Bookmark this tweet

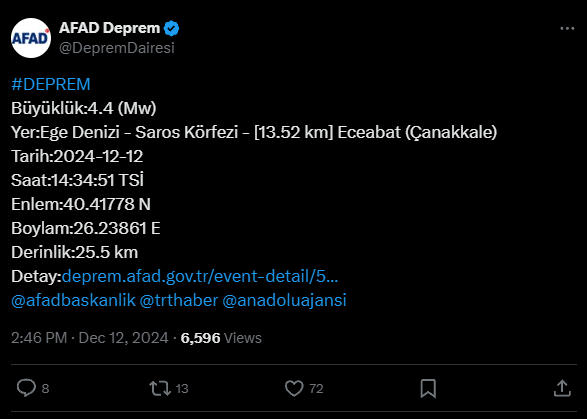point(428,388)
